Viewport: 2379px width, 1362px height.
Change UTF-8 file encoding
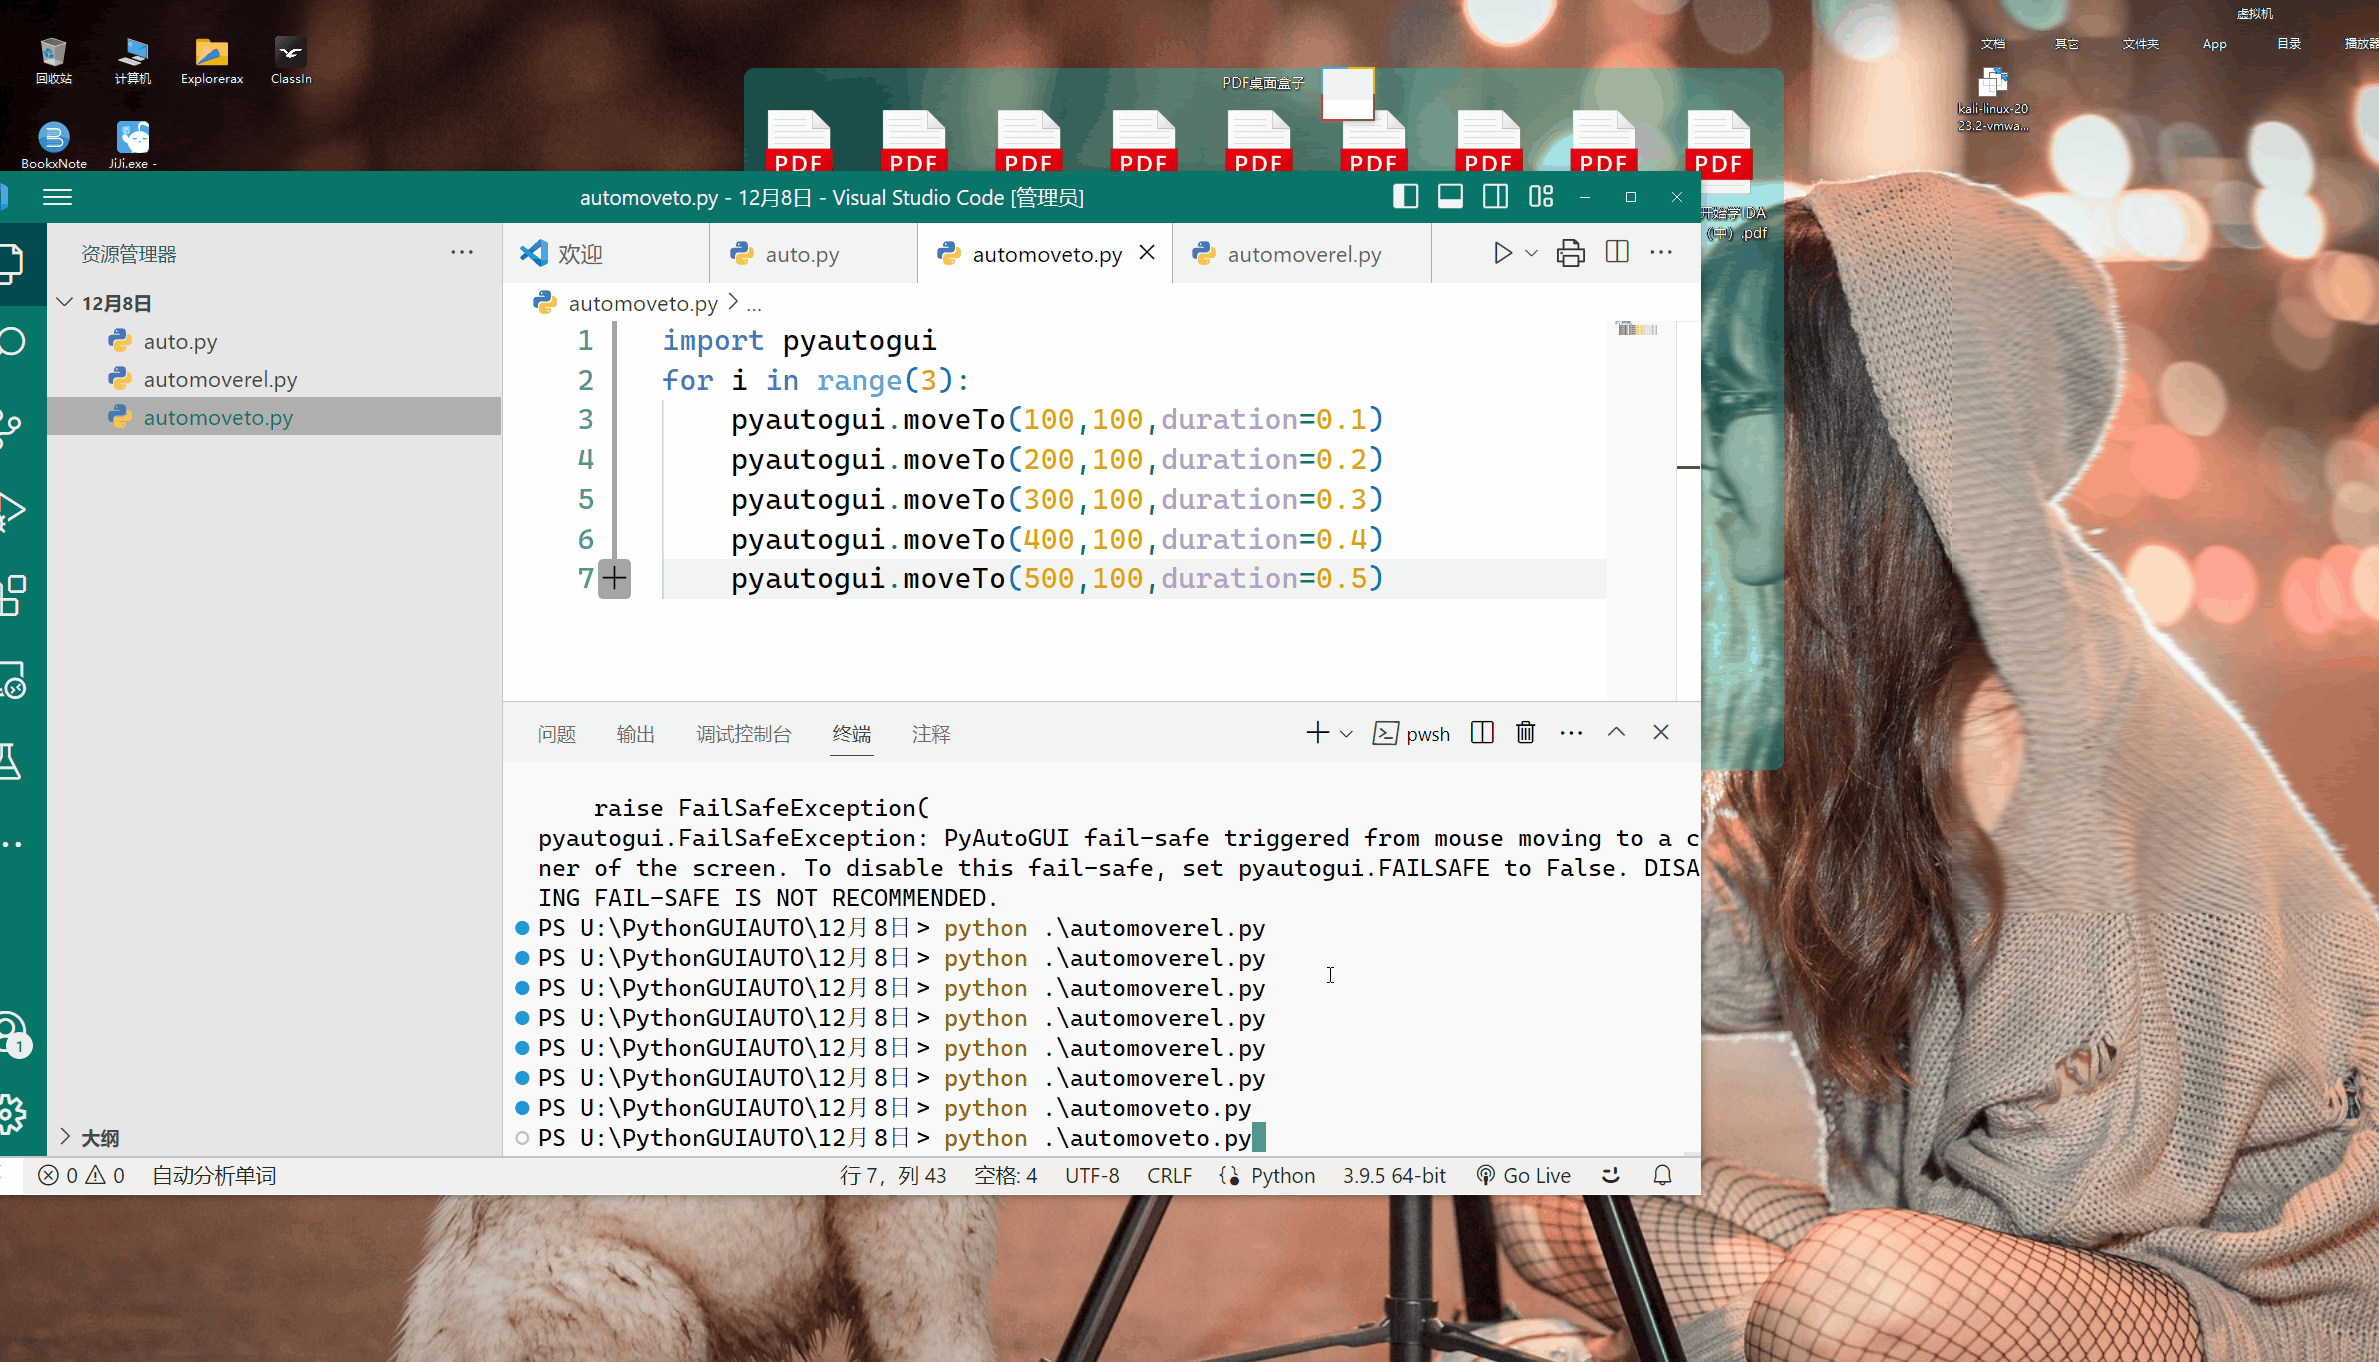pyautogui.click(x=1092, y=1175)
